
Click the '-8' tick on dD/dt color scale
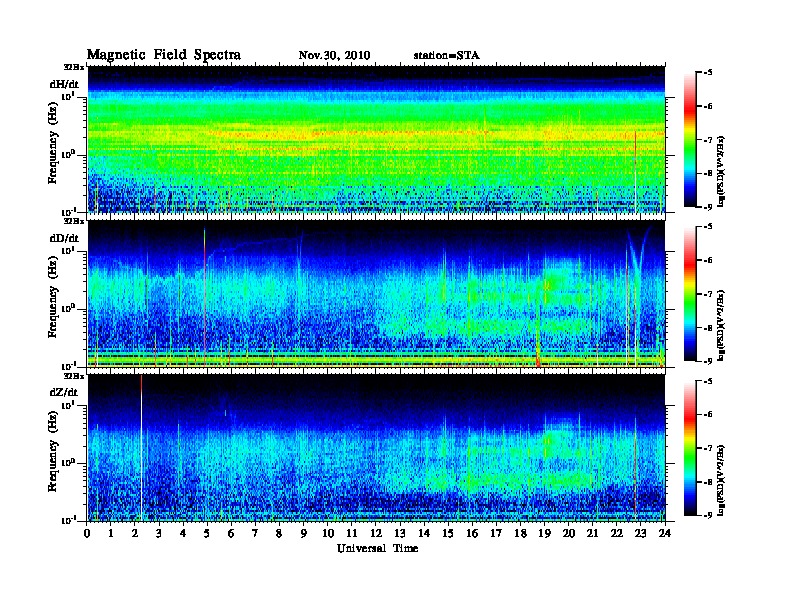pos(708,327)
